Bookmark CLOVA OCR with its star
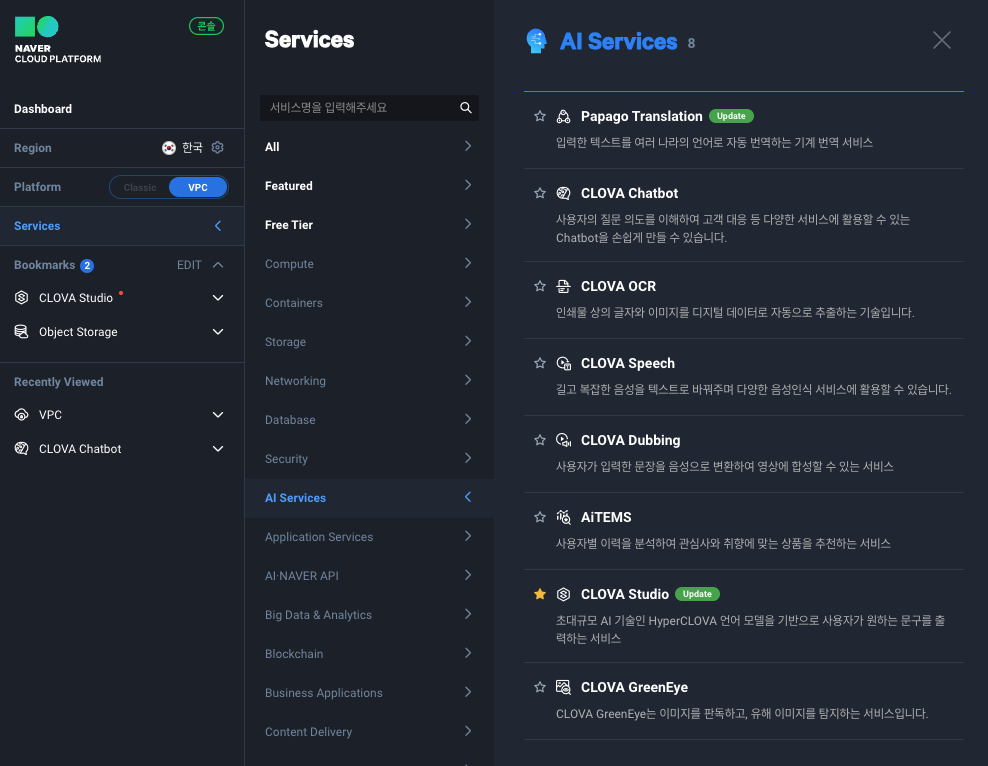 point(540,286)
